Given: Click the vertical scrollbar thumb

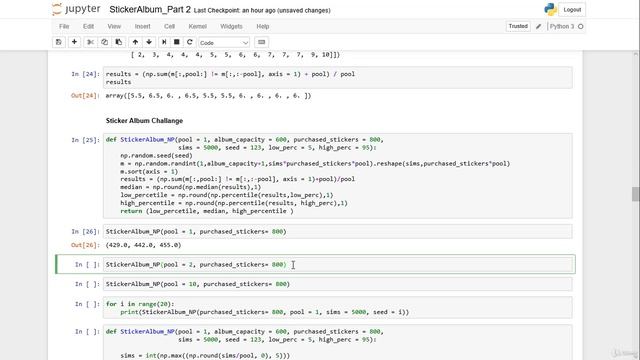Looking at the screenshot, I should pos(636,194).
